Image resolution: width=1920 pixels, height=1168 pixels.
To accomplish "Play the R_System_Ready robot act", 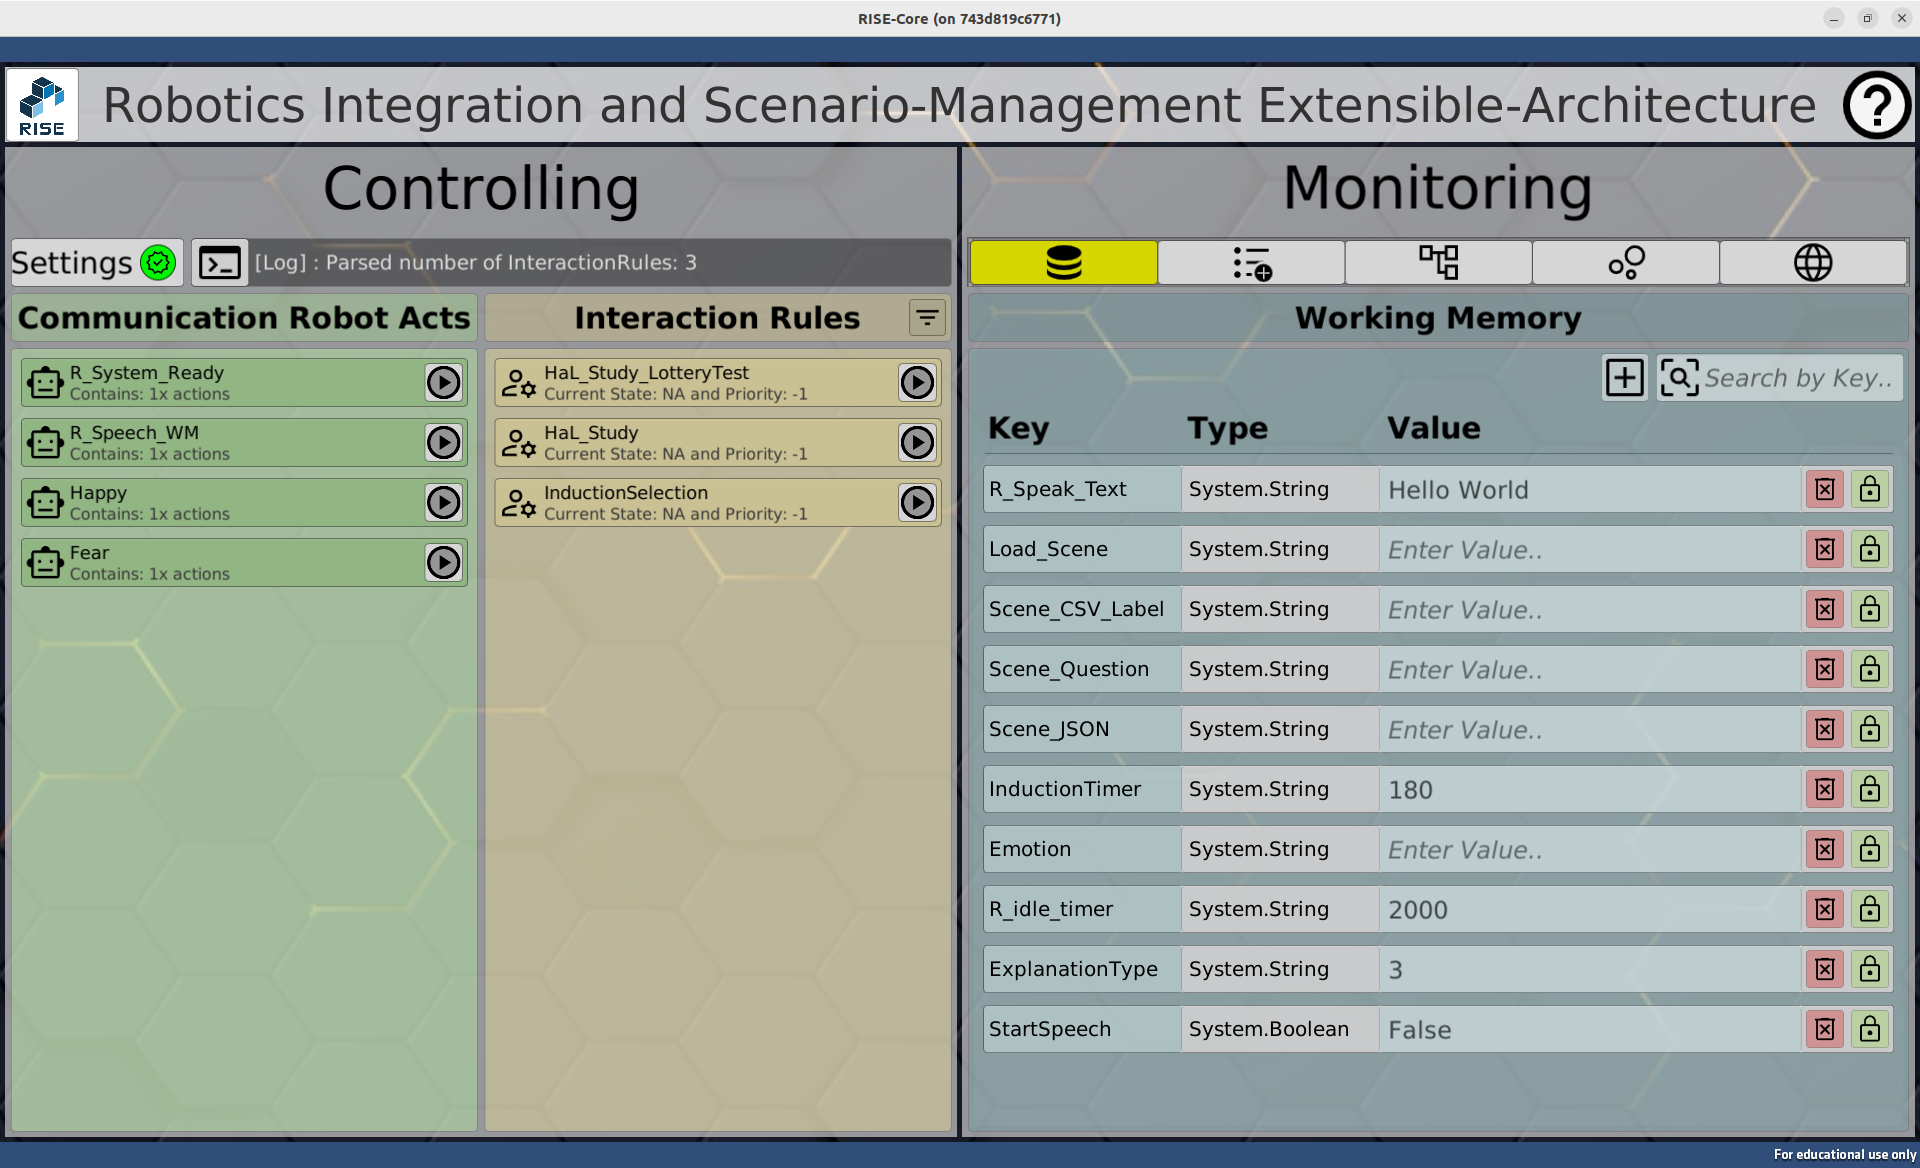I will (443, 383).
